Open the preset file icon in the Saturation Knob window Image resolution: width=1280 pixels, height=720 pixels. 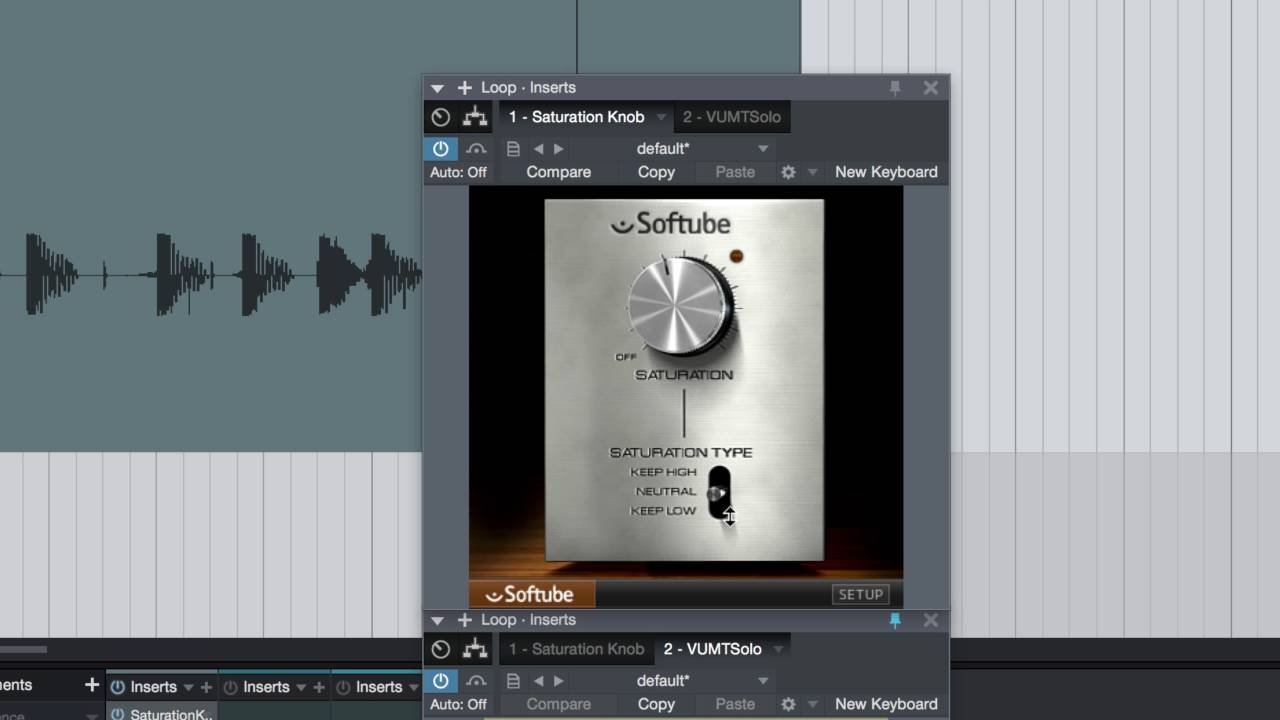point(513,149)
